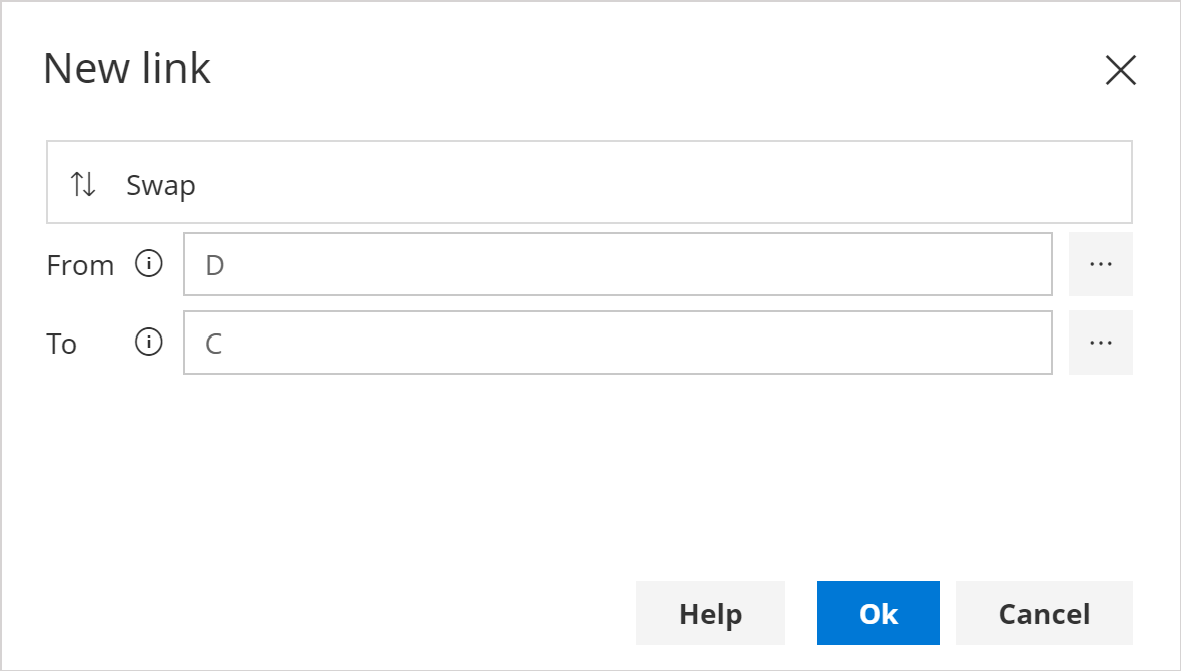Close the New link dialog

click(1120, 70)
